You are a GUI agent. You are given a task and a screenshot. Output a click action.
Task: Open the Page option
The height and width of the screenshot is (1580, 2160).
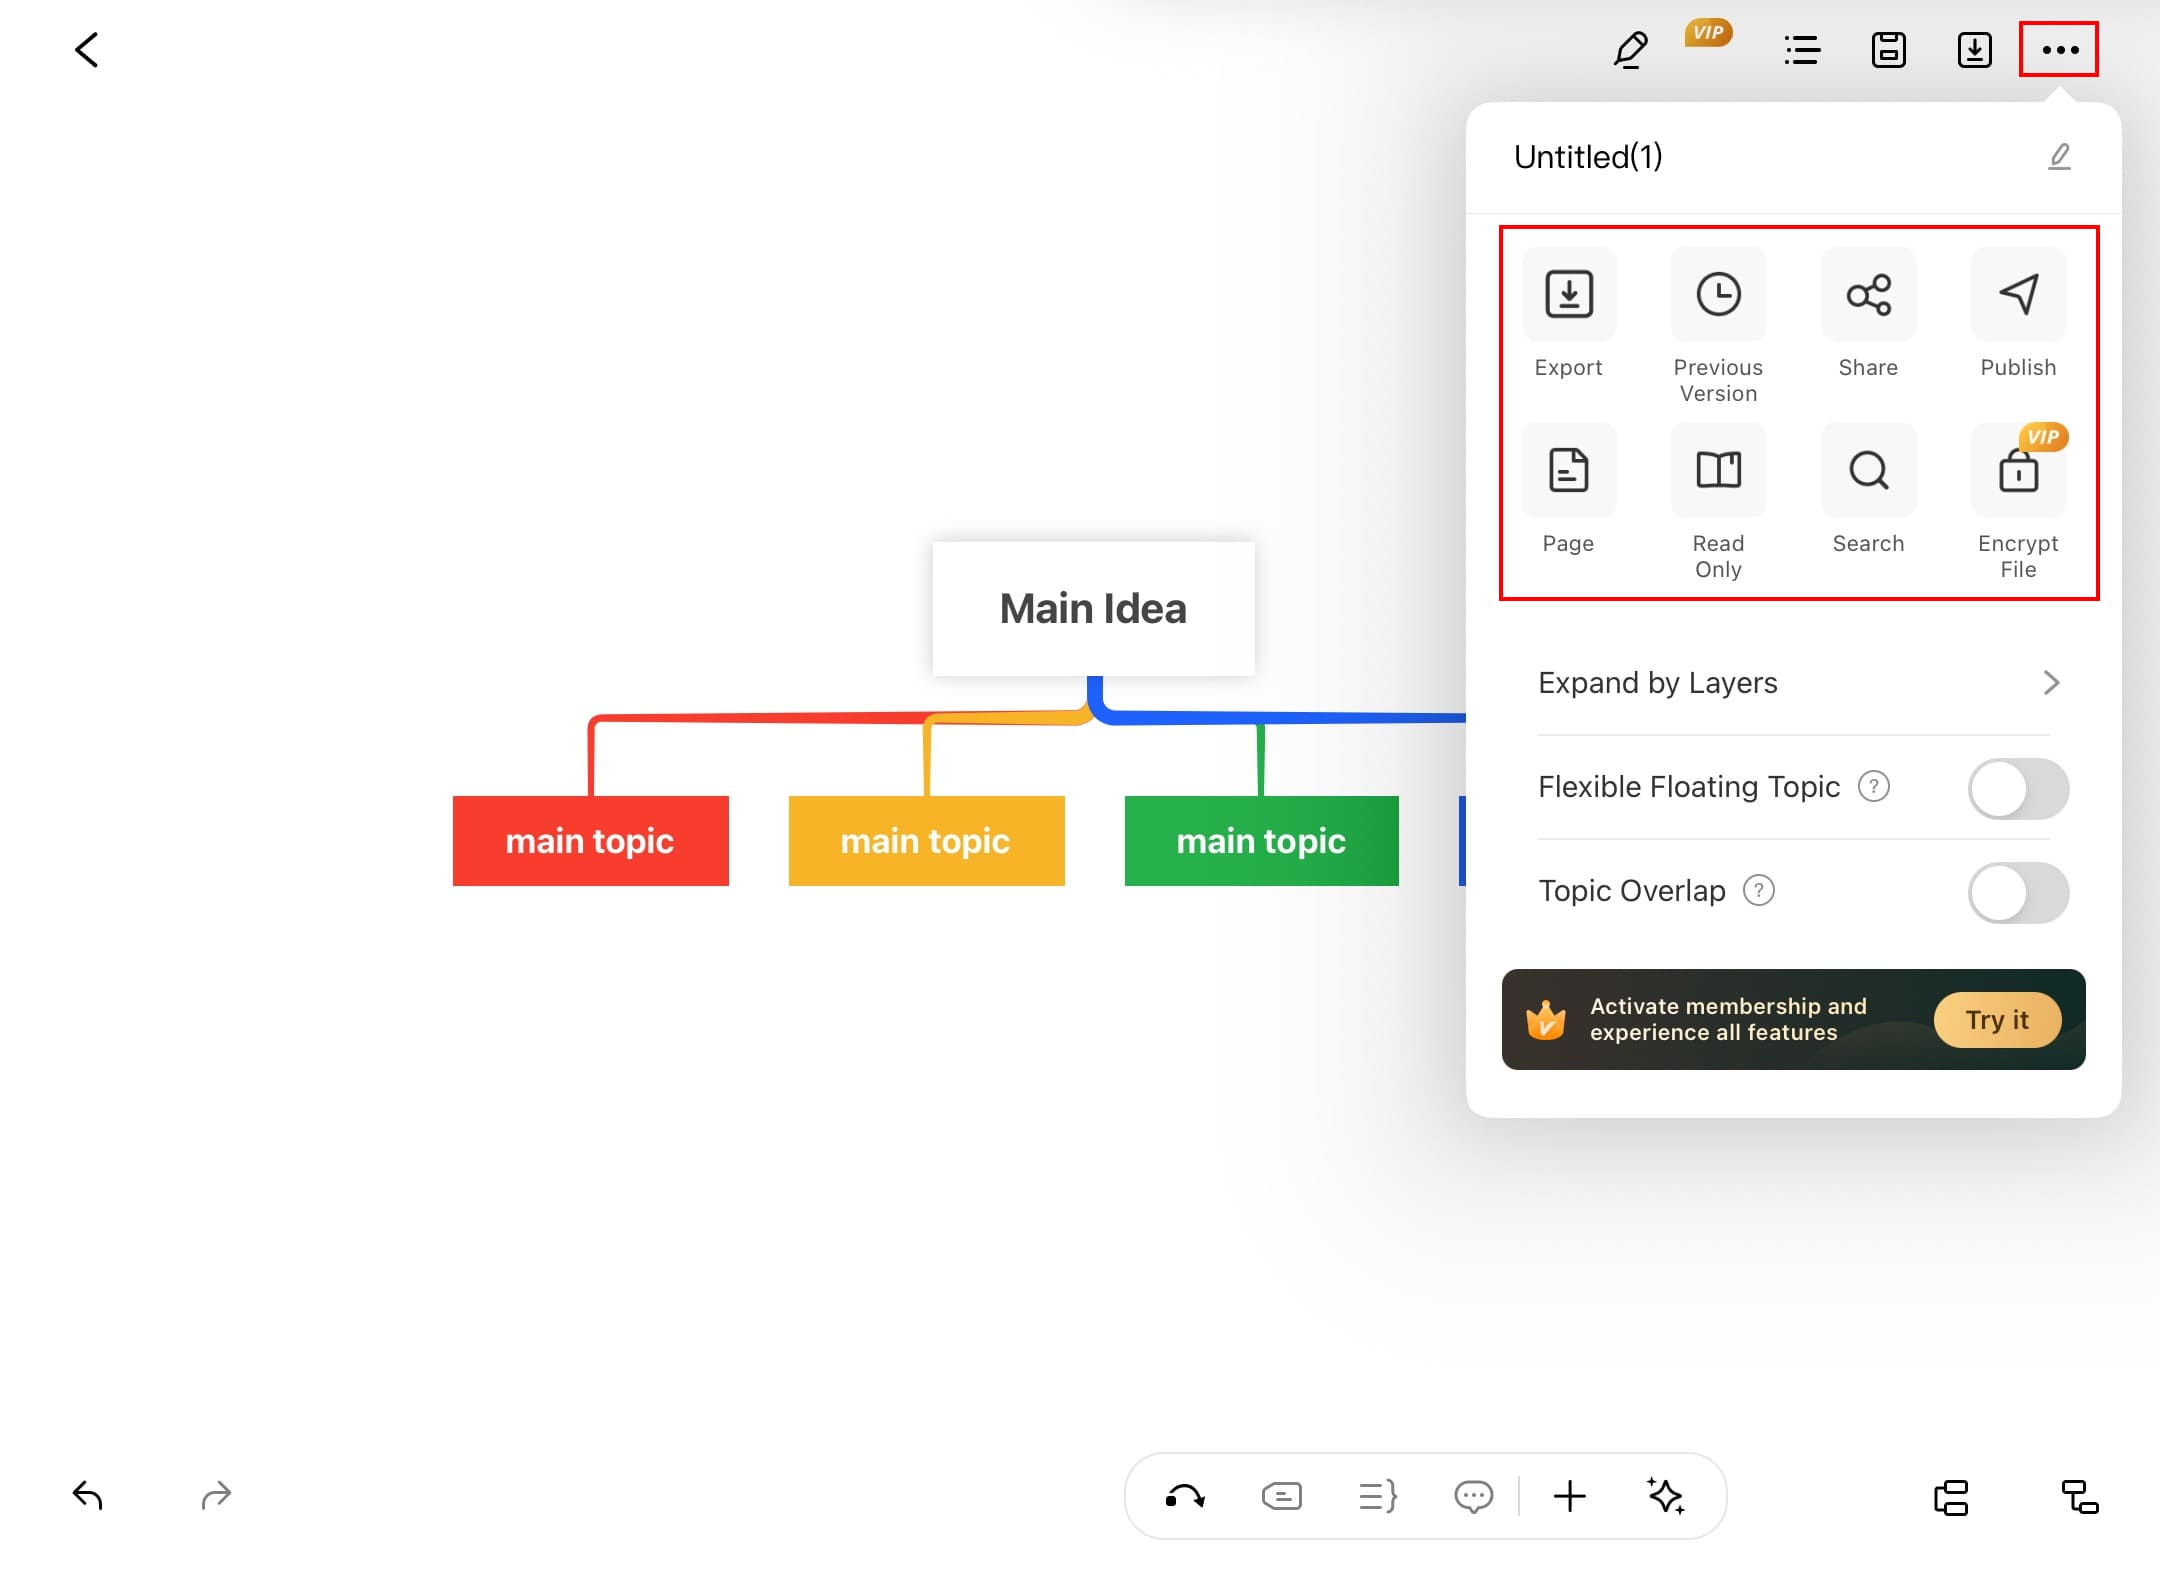[x=1568, y=470]
